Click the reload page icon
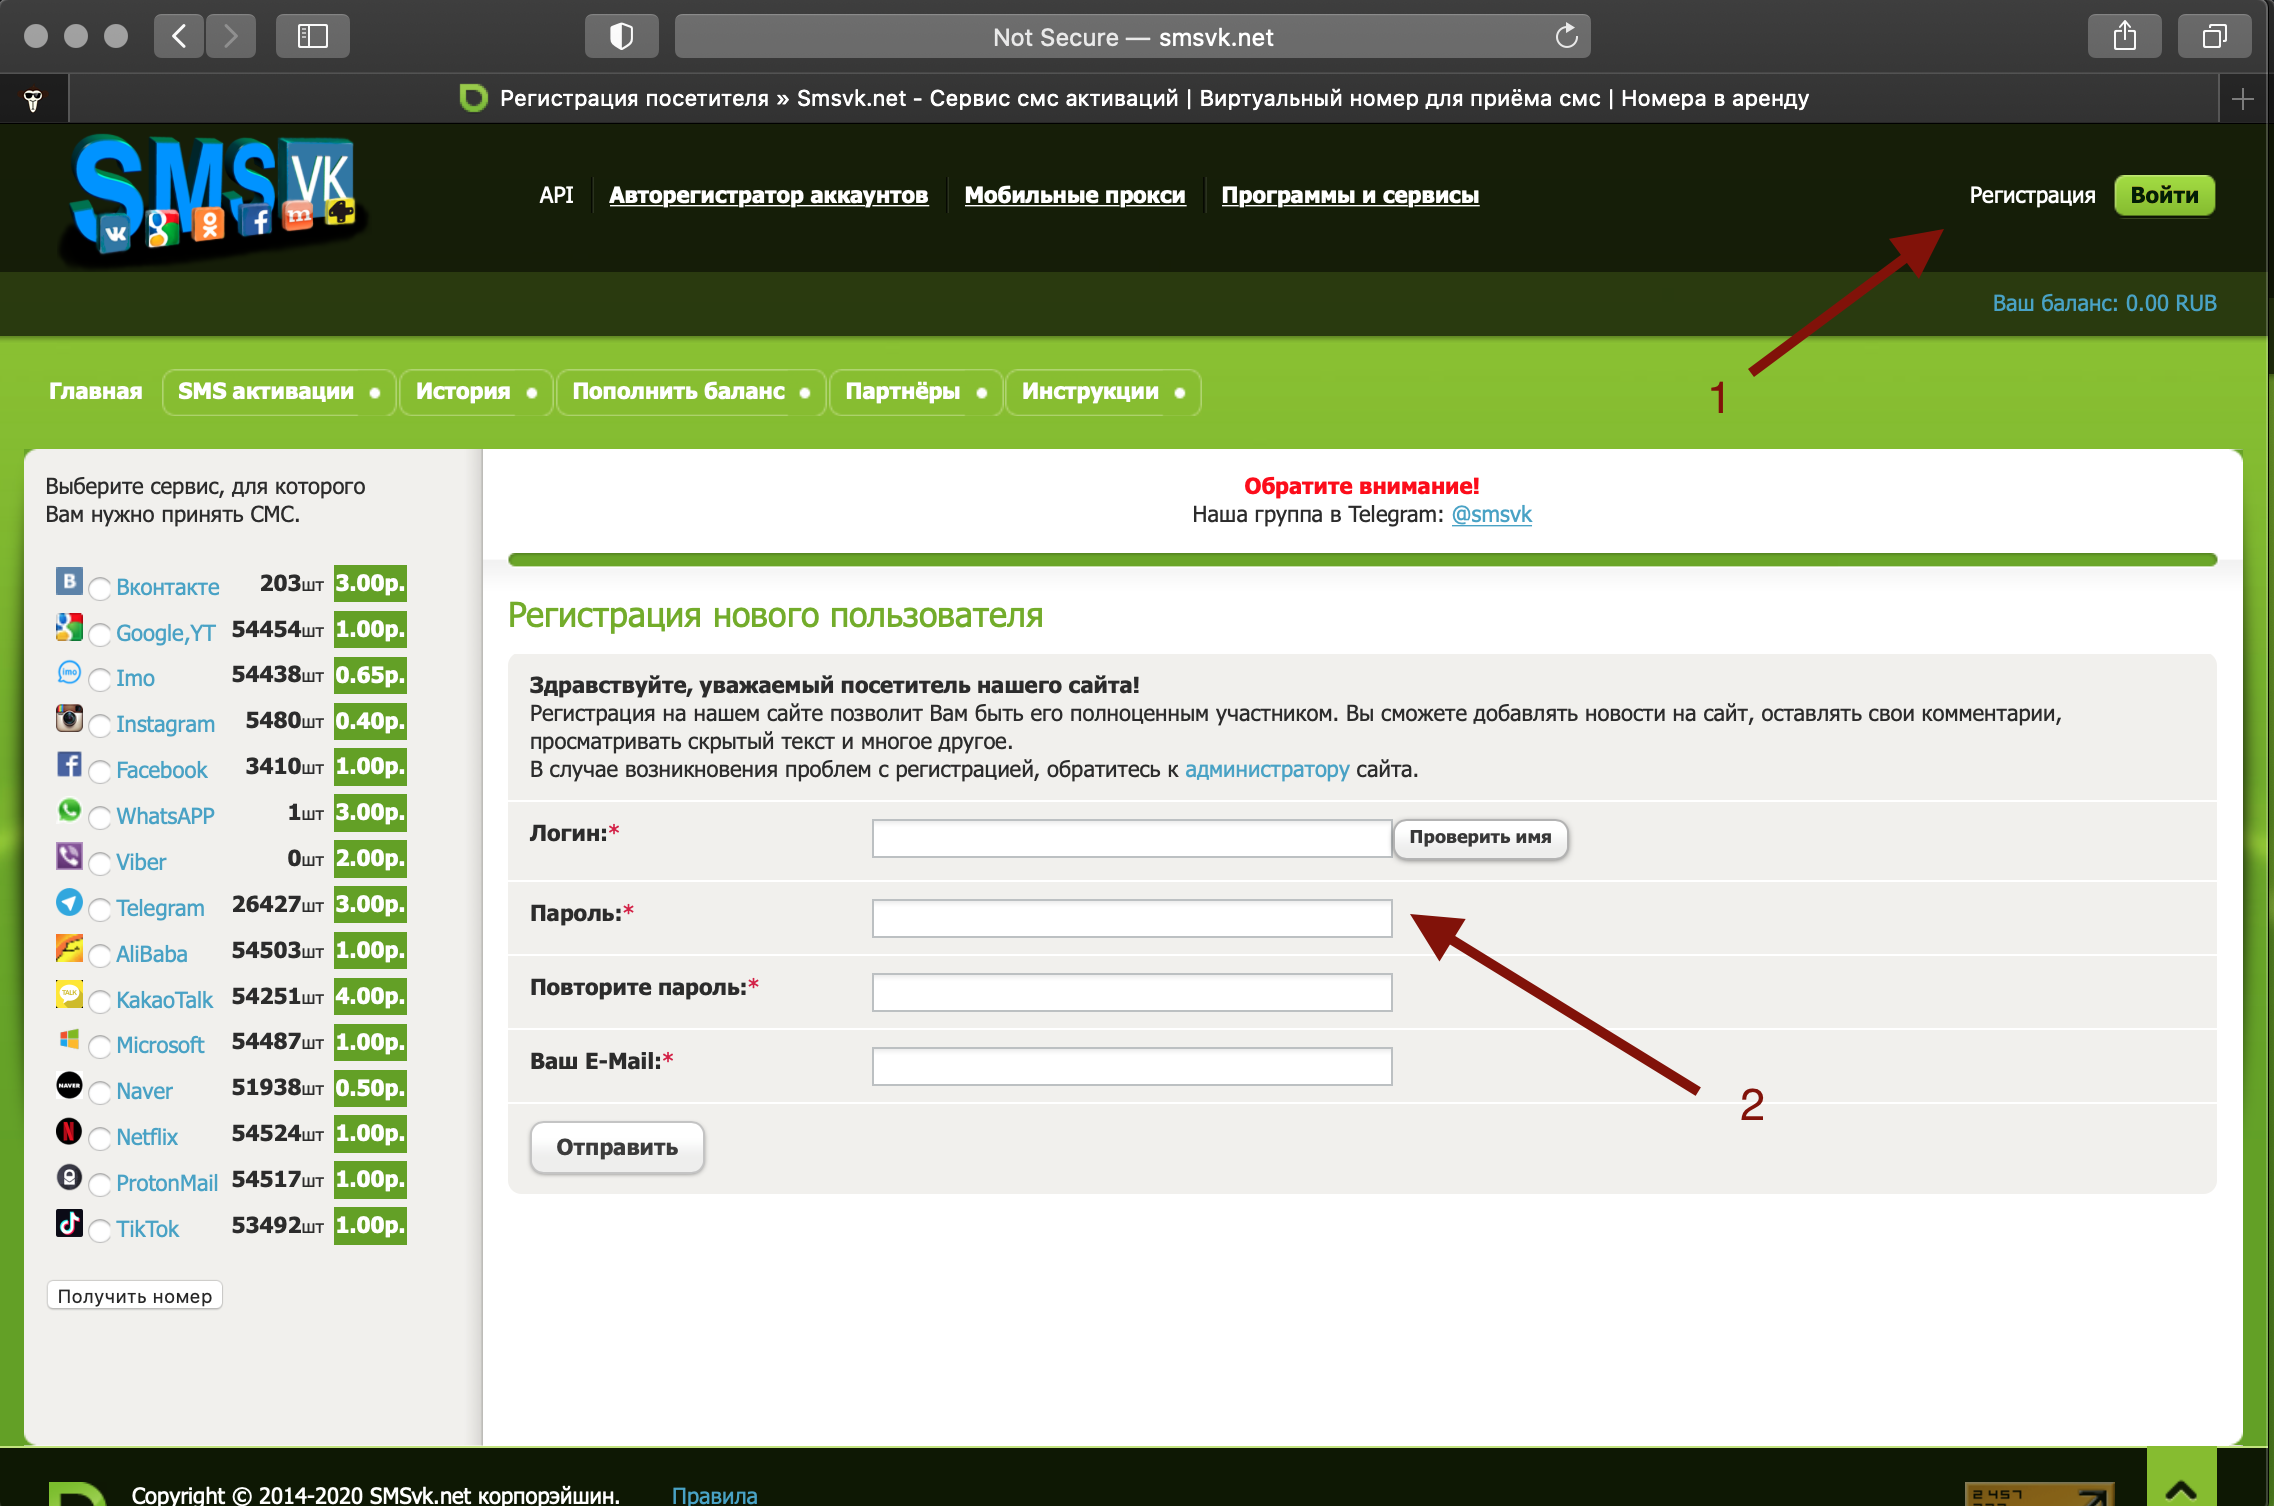The width and height of the screenshot is (2274, 1506). pos(1566,37)
